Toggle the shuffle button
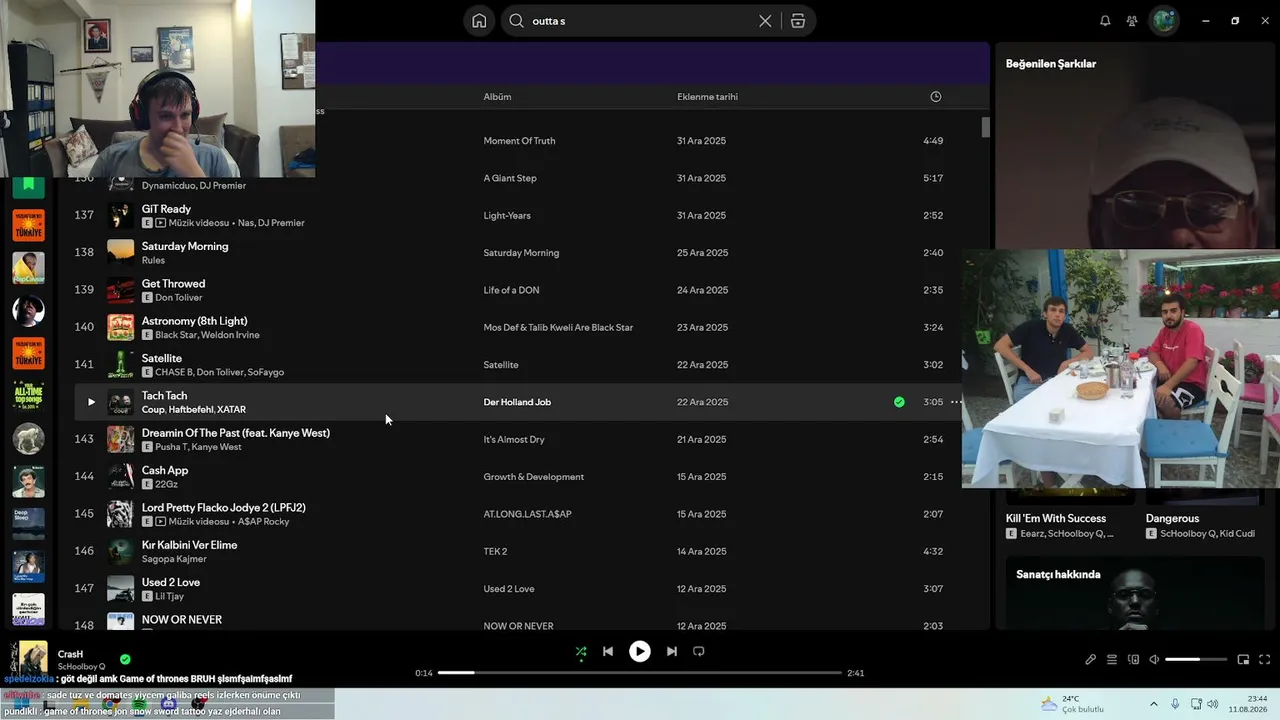The height and width of the screenshot is (720, 1280). 581,651
